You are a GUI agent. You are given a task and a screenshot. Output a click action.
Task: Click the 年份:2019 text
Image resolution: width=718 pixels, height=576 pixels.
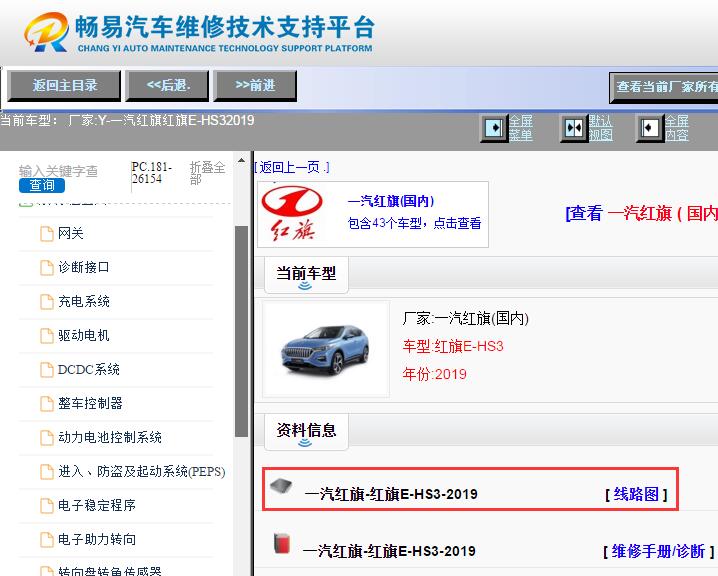[435, 374]
